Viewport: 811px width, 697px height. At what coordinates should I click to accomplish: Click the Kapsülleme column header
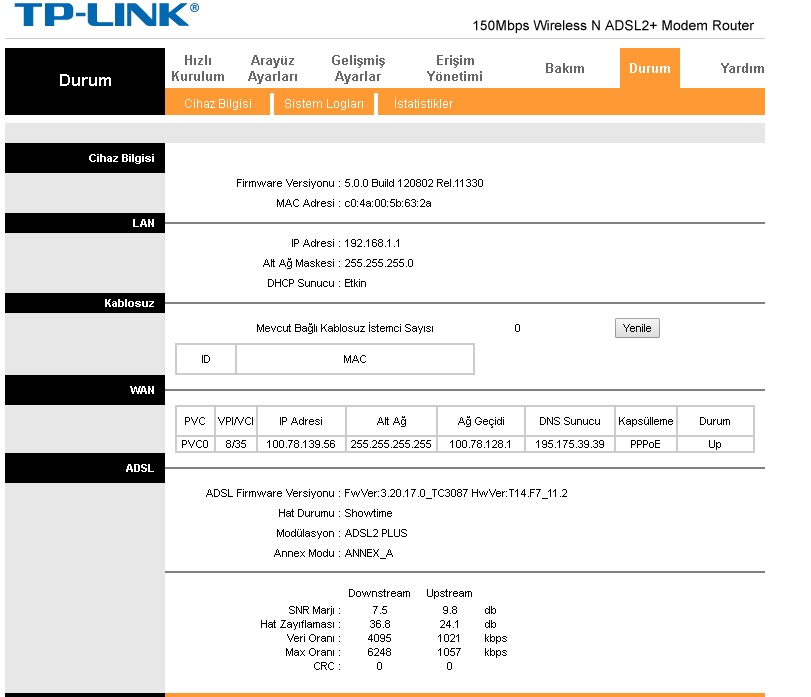(645, 421)
